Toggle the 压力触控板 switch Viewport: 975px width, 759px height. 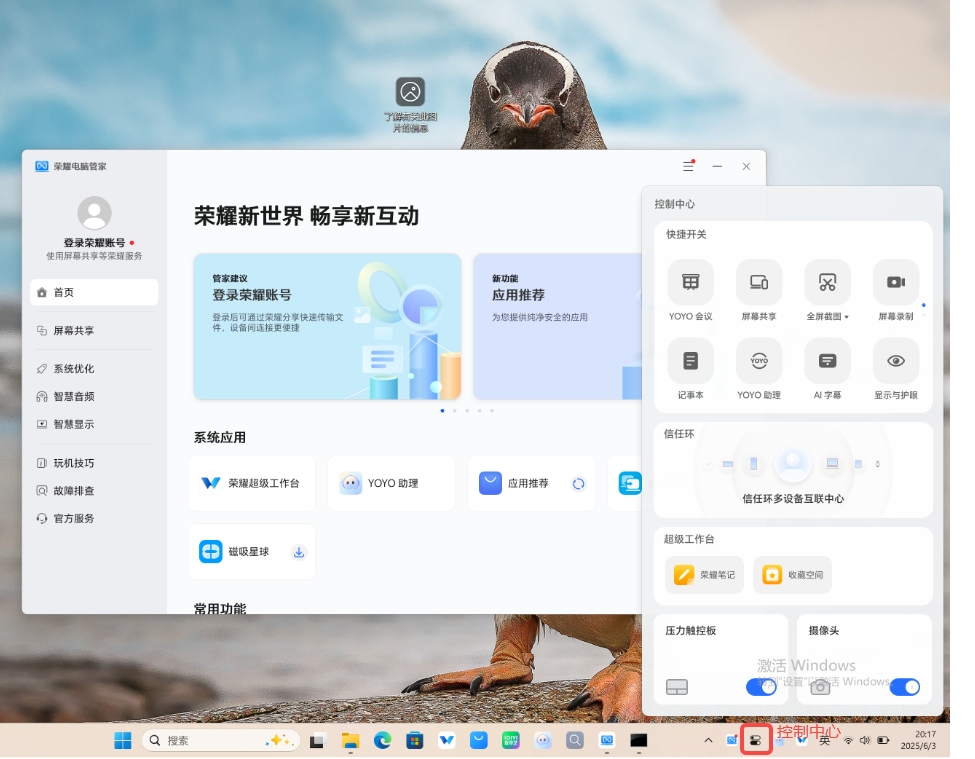(760, 687)
